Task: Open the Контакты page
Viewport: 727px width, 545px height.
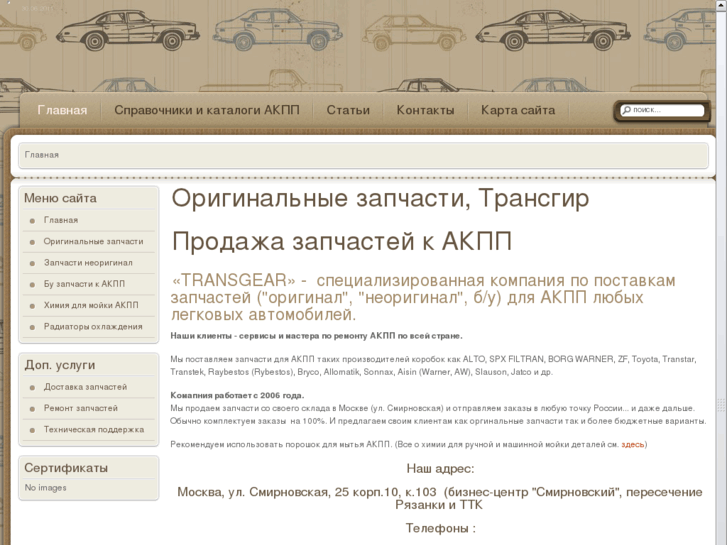Action: point(425,110)
